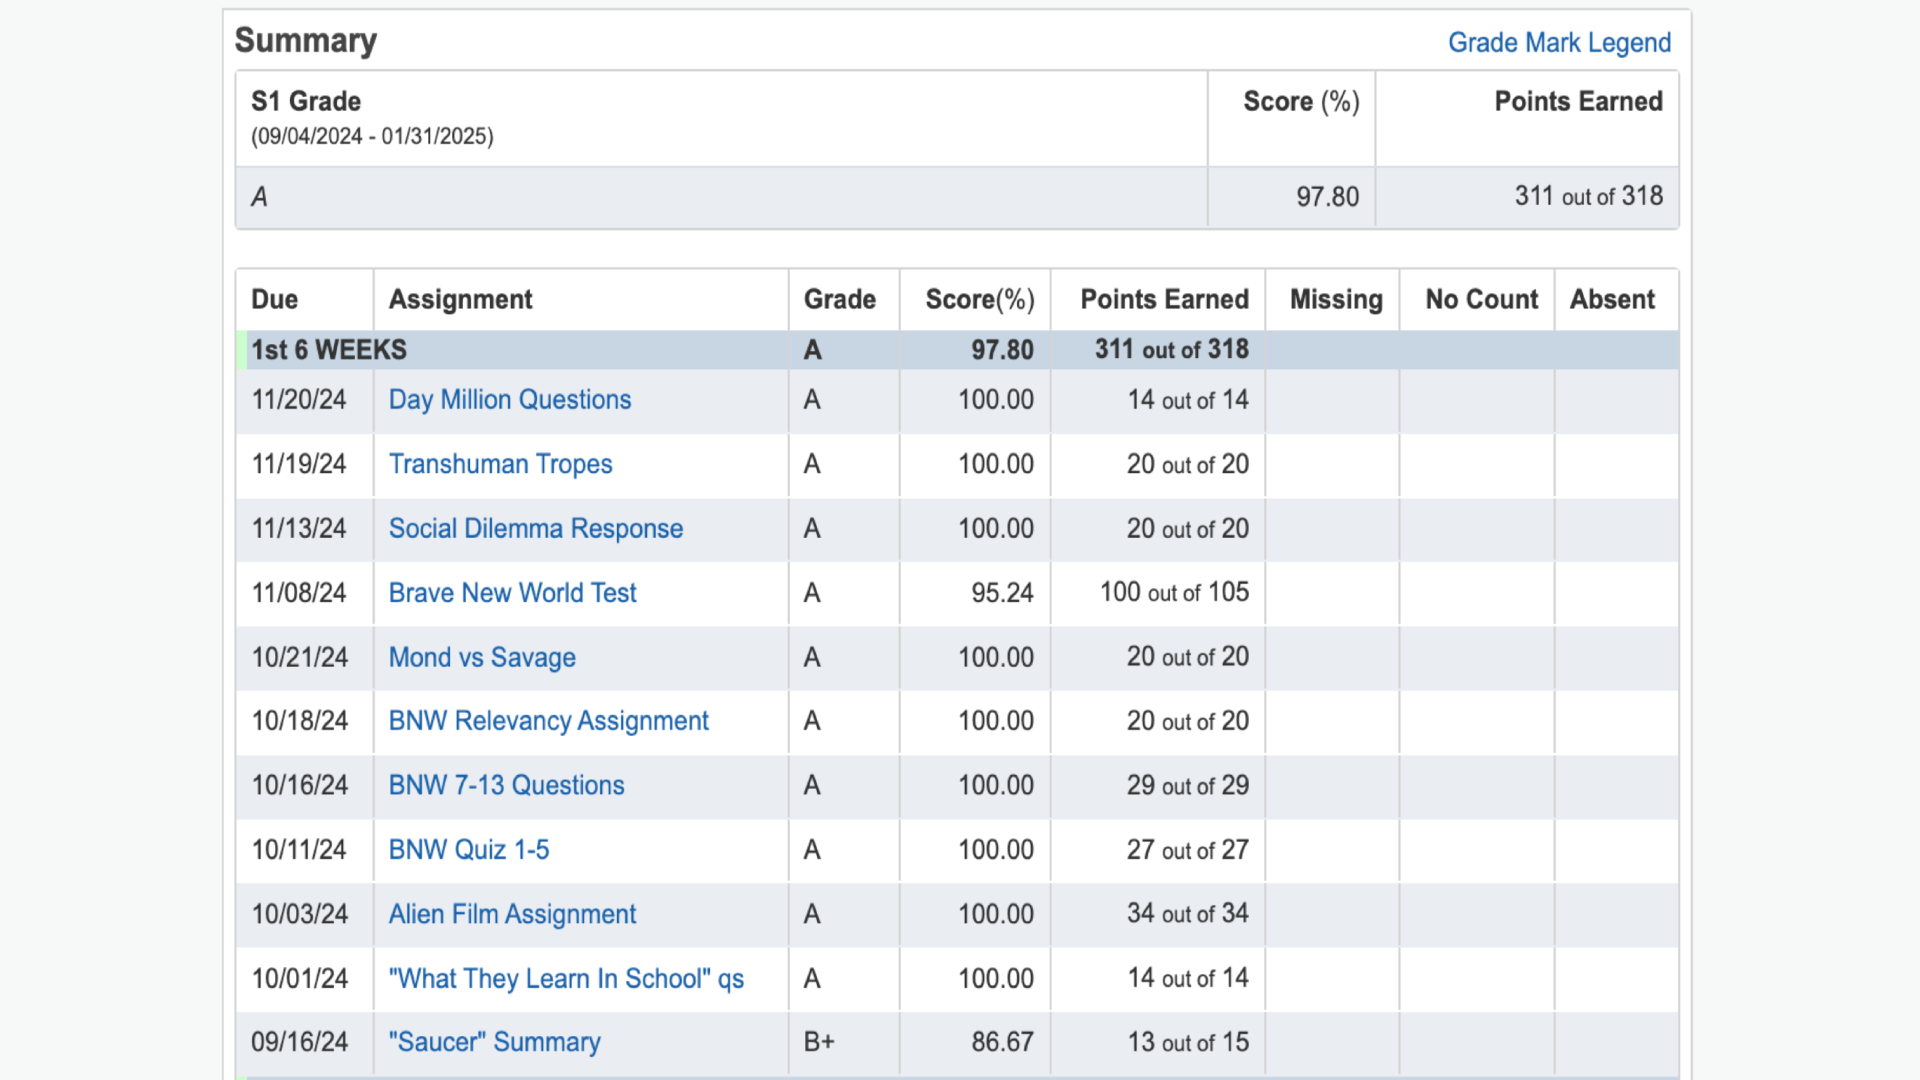Click BNW 7-13 Questions link
Screen dimensions: 1920x1080
click(x=506, y=786)
